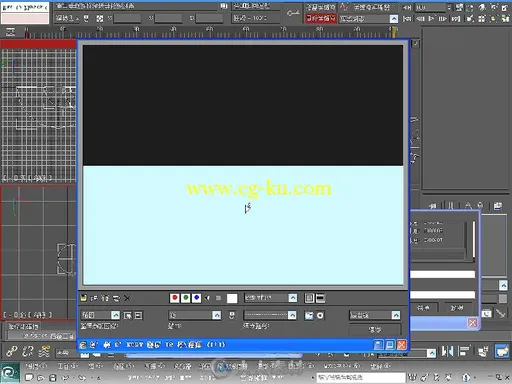Click the Mirror tool icon
The width and height of the screenshot is (512, 384).
[x=447, y=351]
